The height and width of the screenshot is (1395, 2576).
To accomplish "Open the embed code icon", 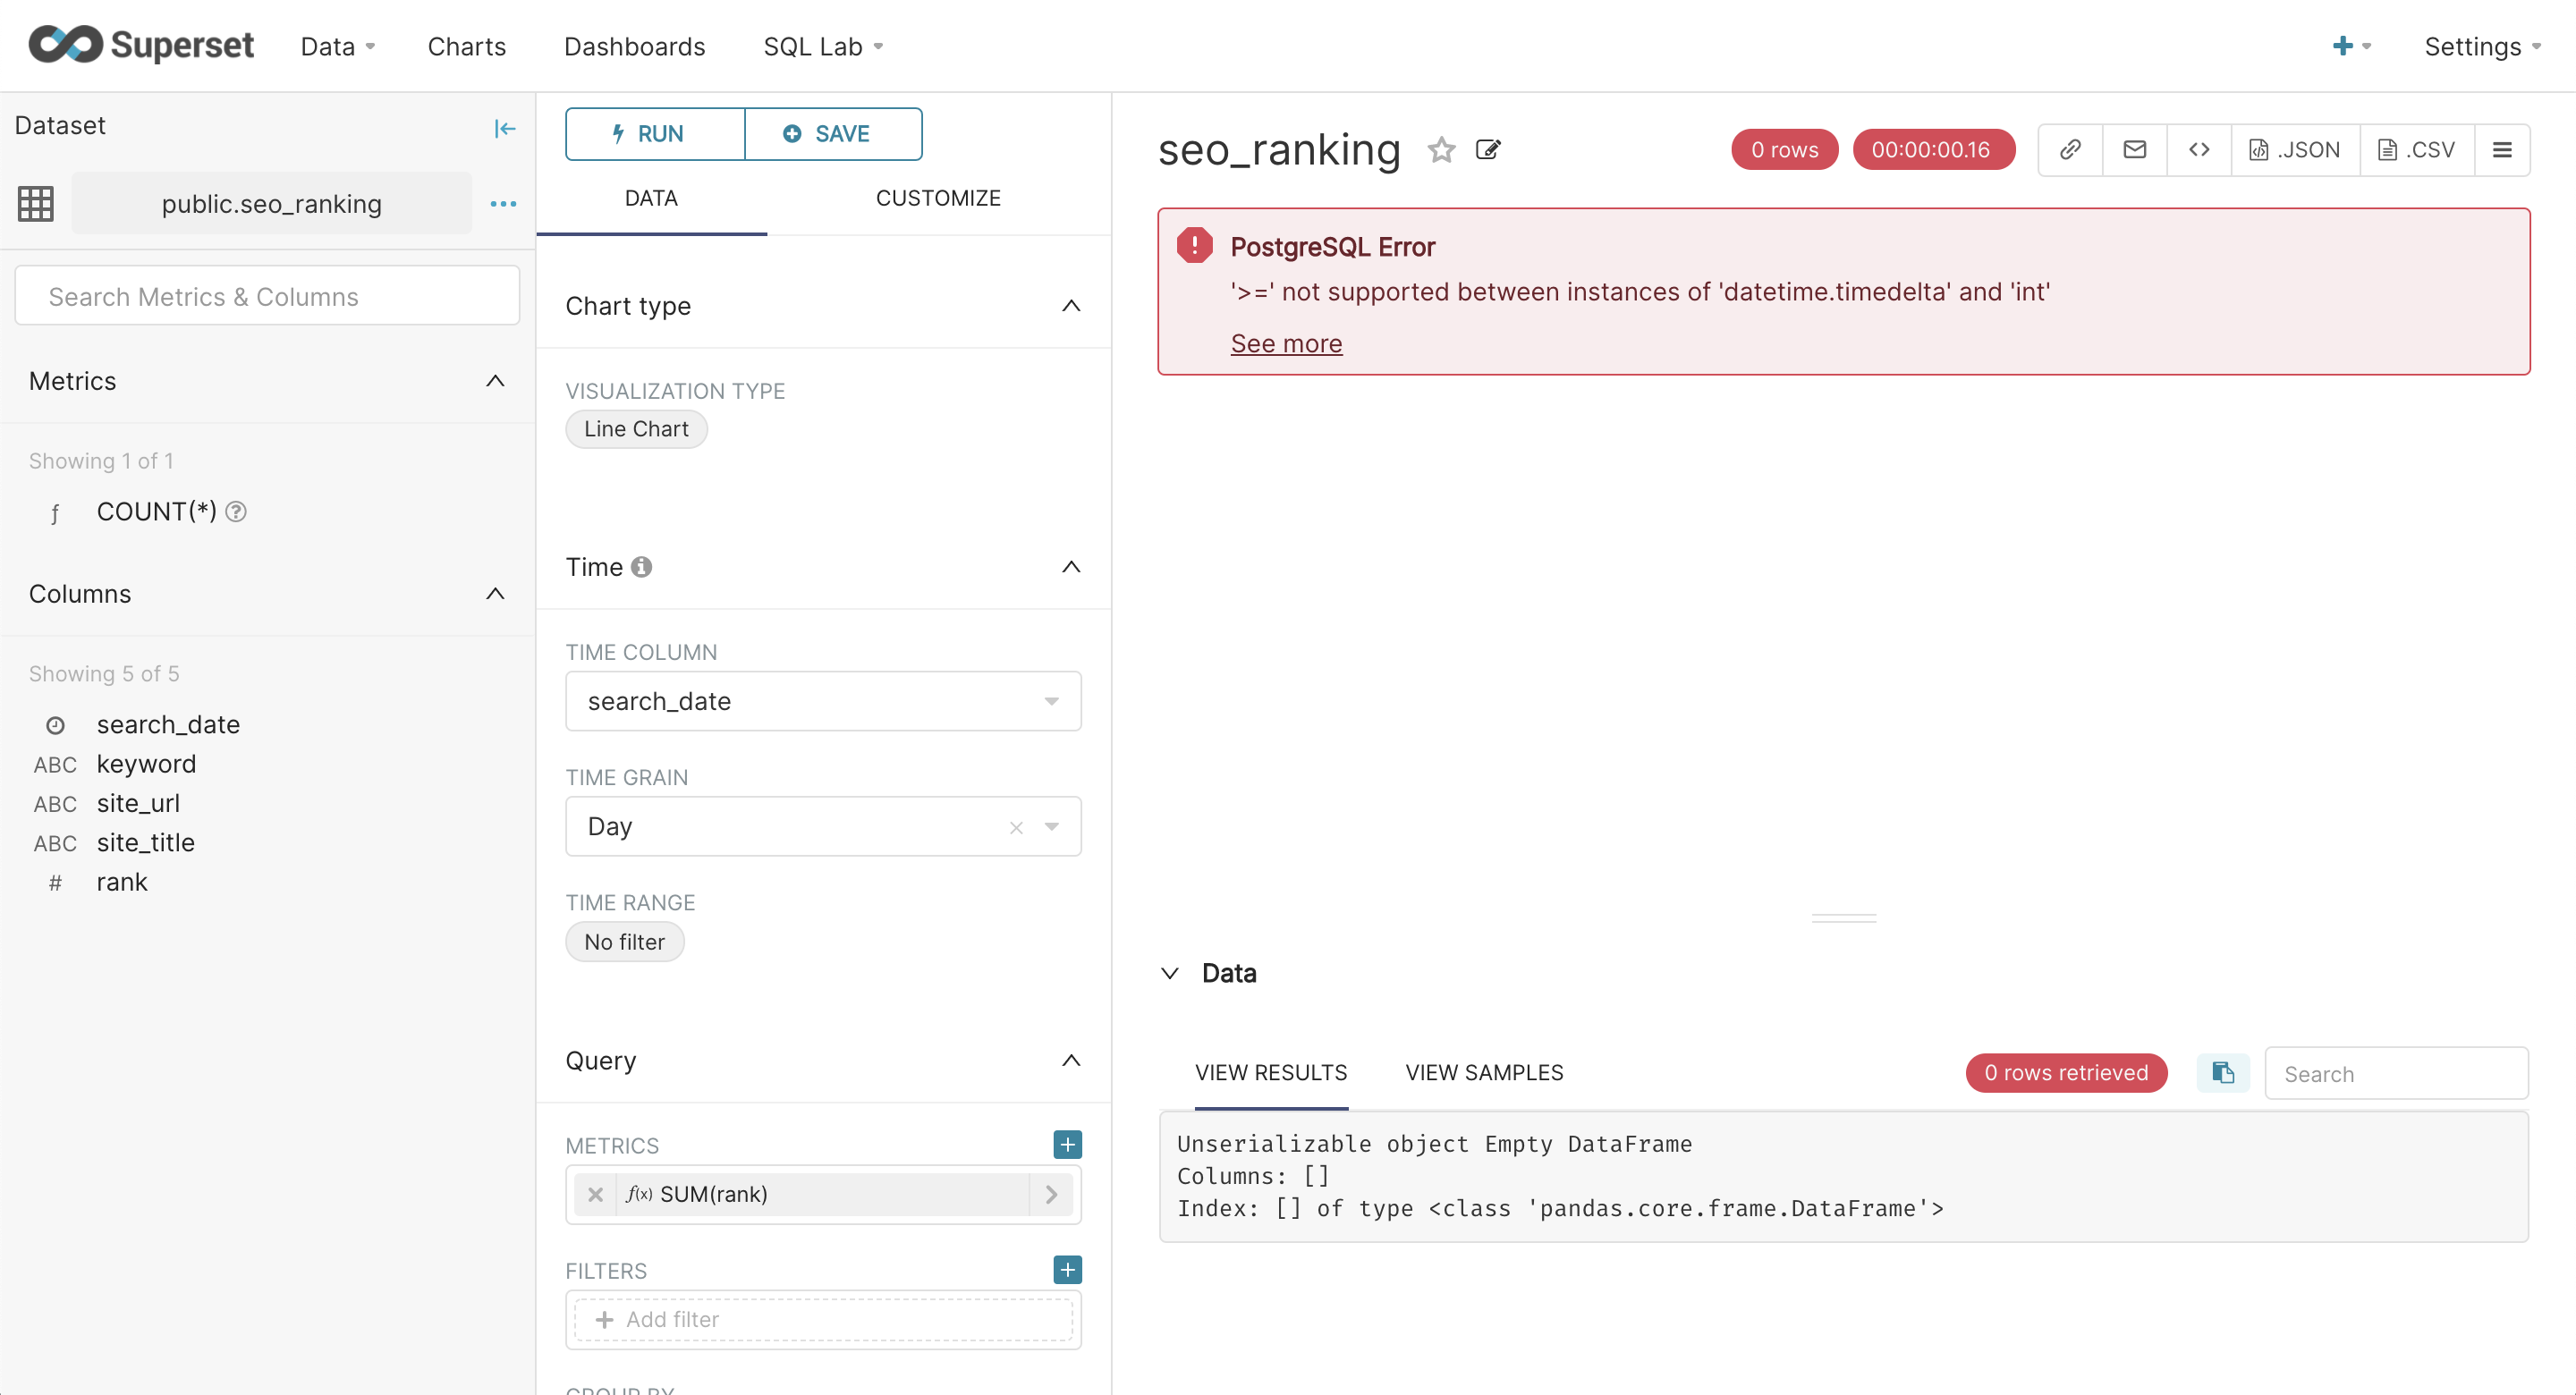I will click(x=2199, y=149).
